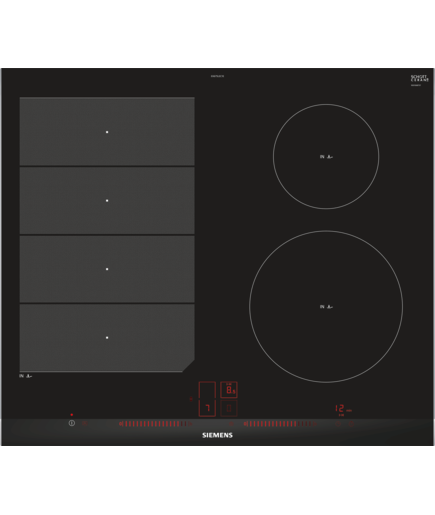
Task: Tap the main power on/off symbol
Action: (x=72, y=423)
